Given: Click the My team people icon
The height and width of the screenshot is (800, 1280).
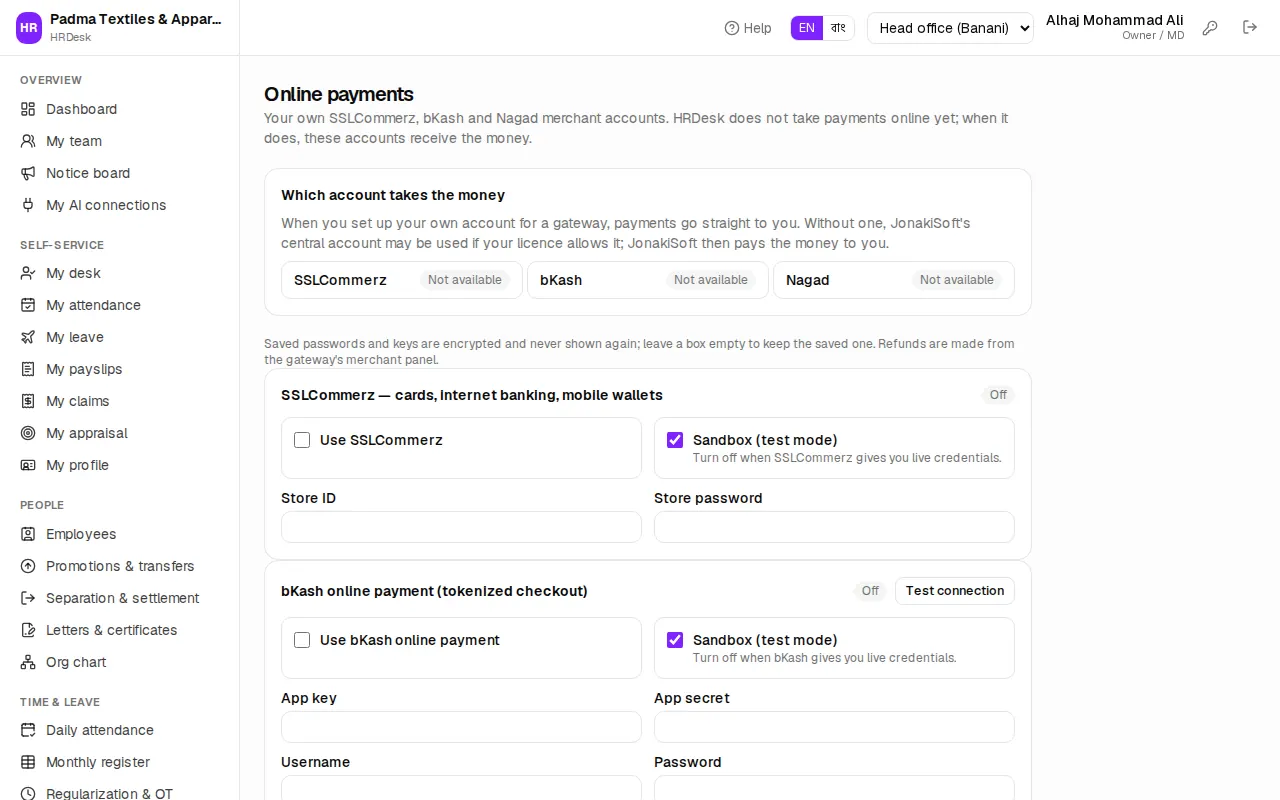Looking at the screenshot, I should point(28,141).
